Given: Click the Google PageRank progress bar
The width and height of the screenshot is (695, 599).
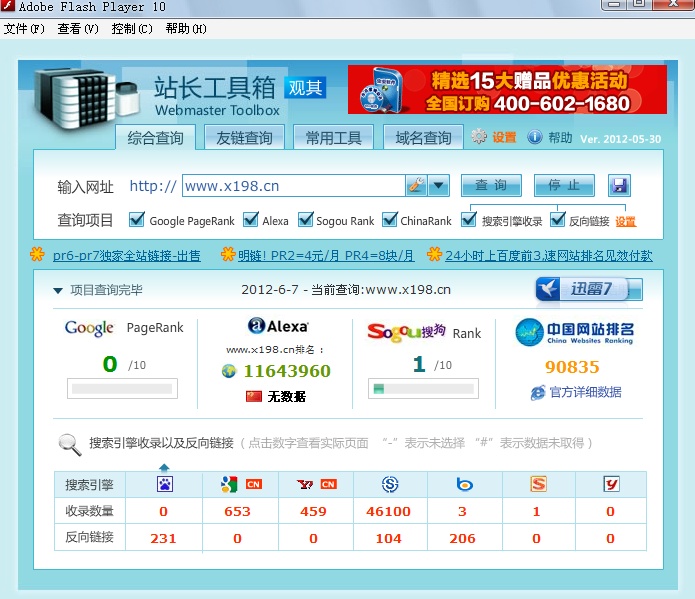Looking at the screenshot, I should point(122,388).
